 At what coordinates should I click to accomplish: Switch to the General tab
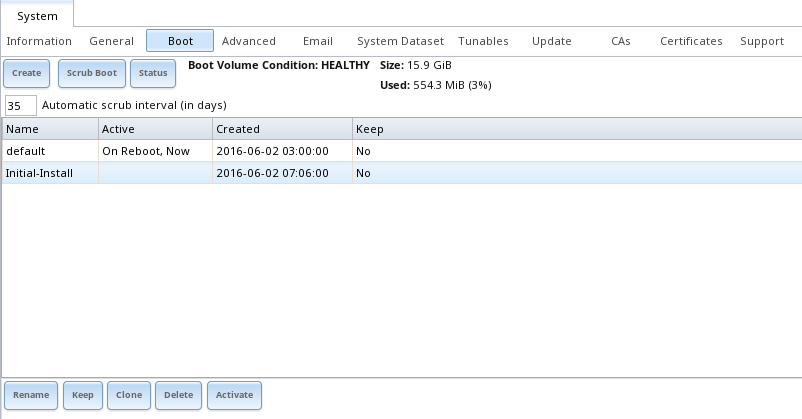pyautogui.click(x=112, y=41)
